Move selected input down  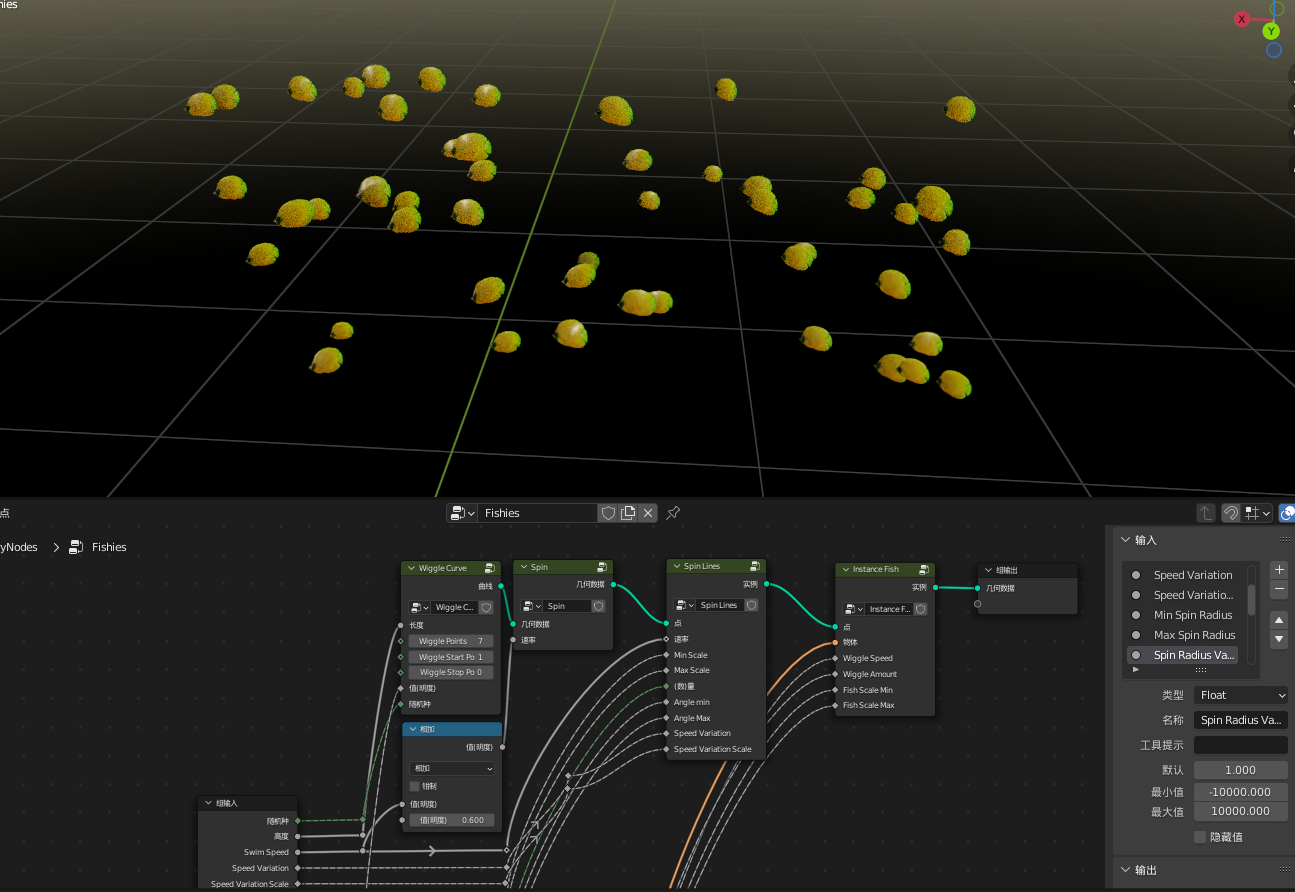[1279, 640]
